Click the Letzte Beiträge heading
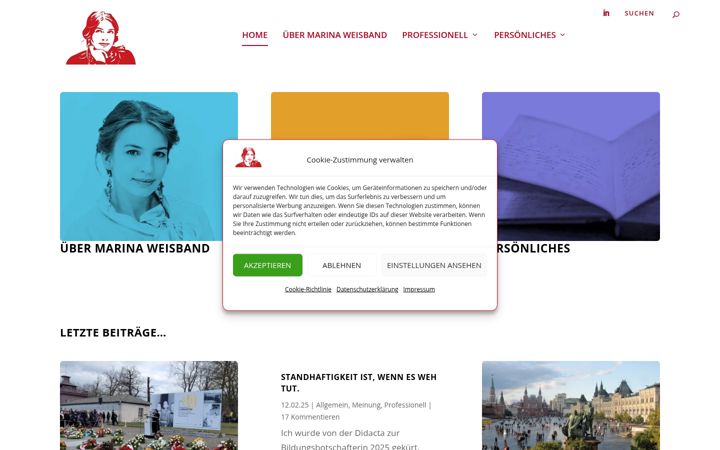This screenshot has height=450, width=720. tap(113, 332)
